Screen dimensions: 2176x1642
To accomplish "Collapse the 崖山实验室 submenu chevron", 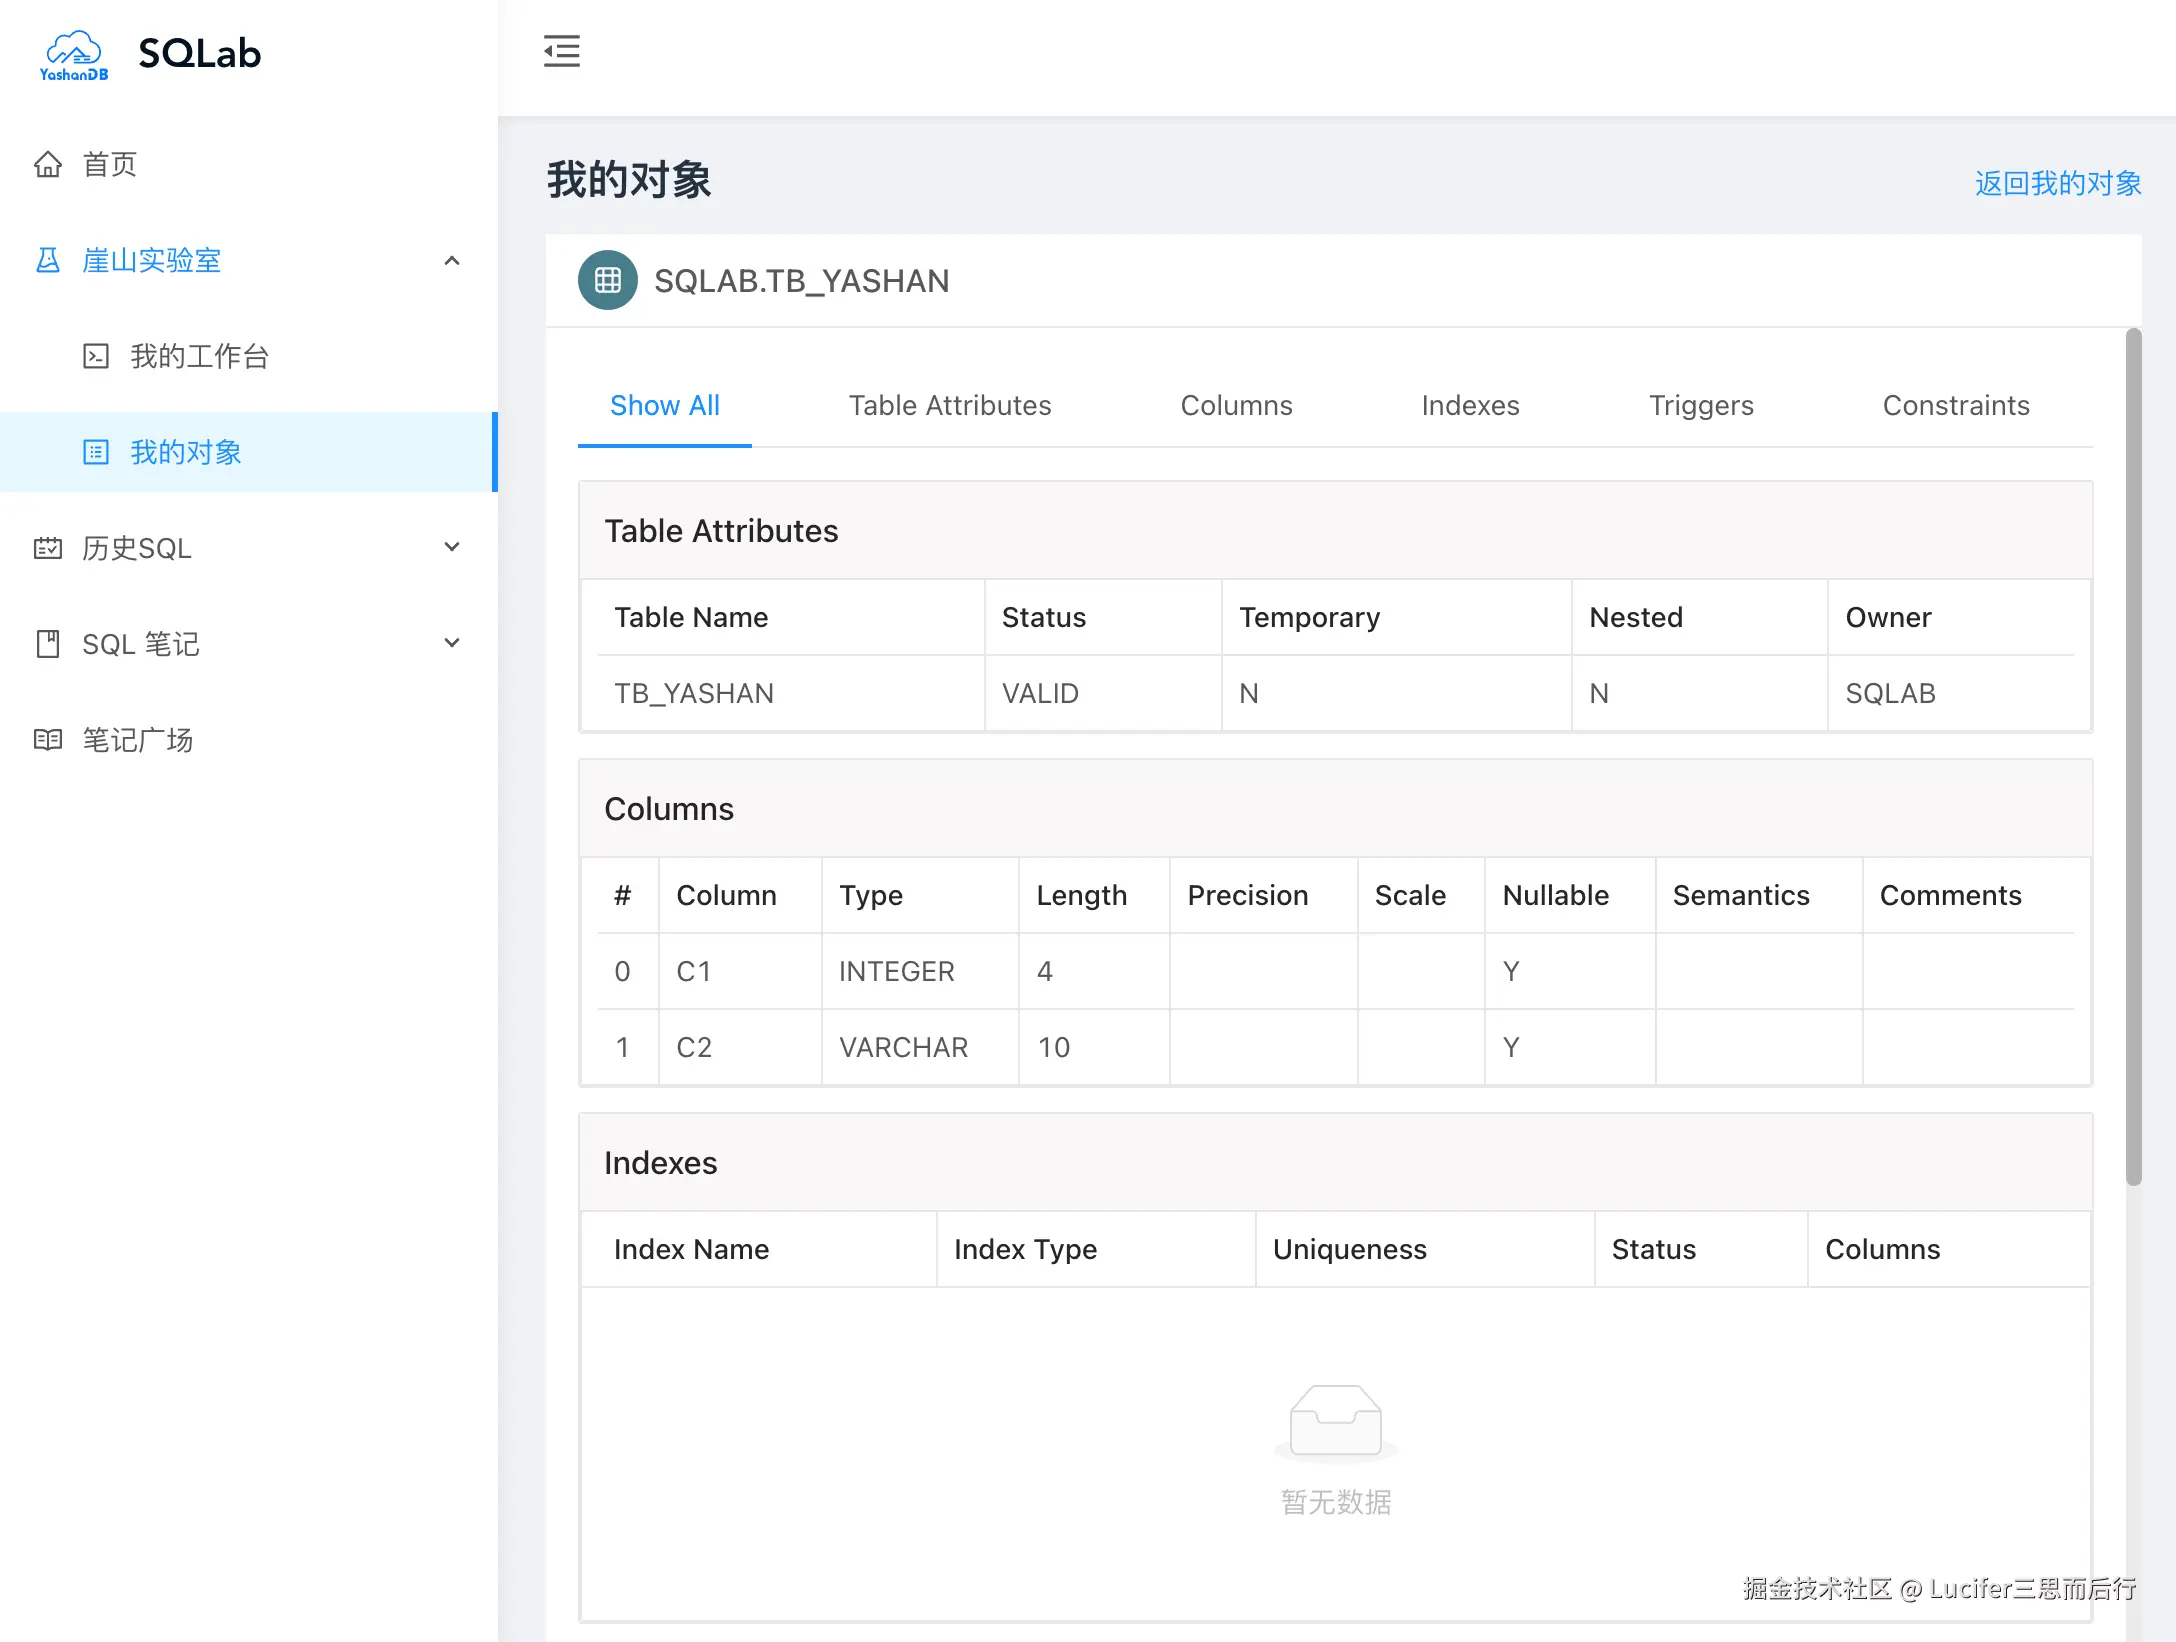I will click(452, 260).
